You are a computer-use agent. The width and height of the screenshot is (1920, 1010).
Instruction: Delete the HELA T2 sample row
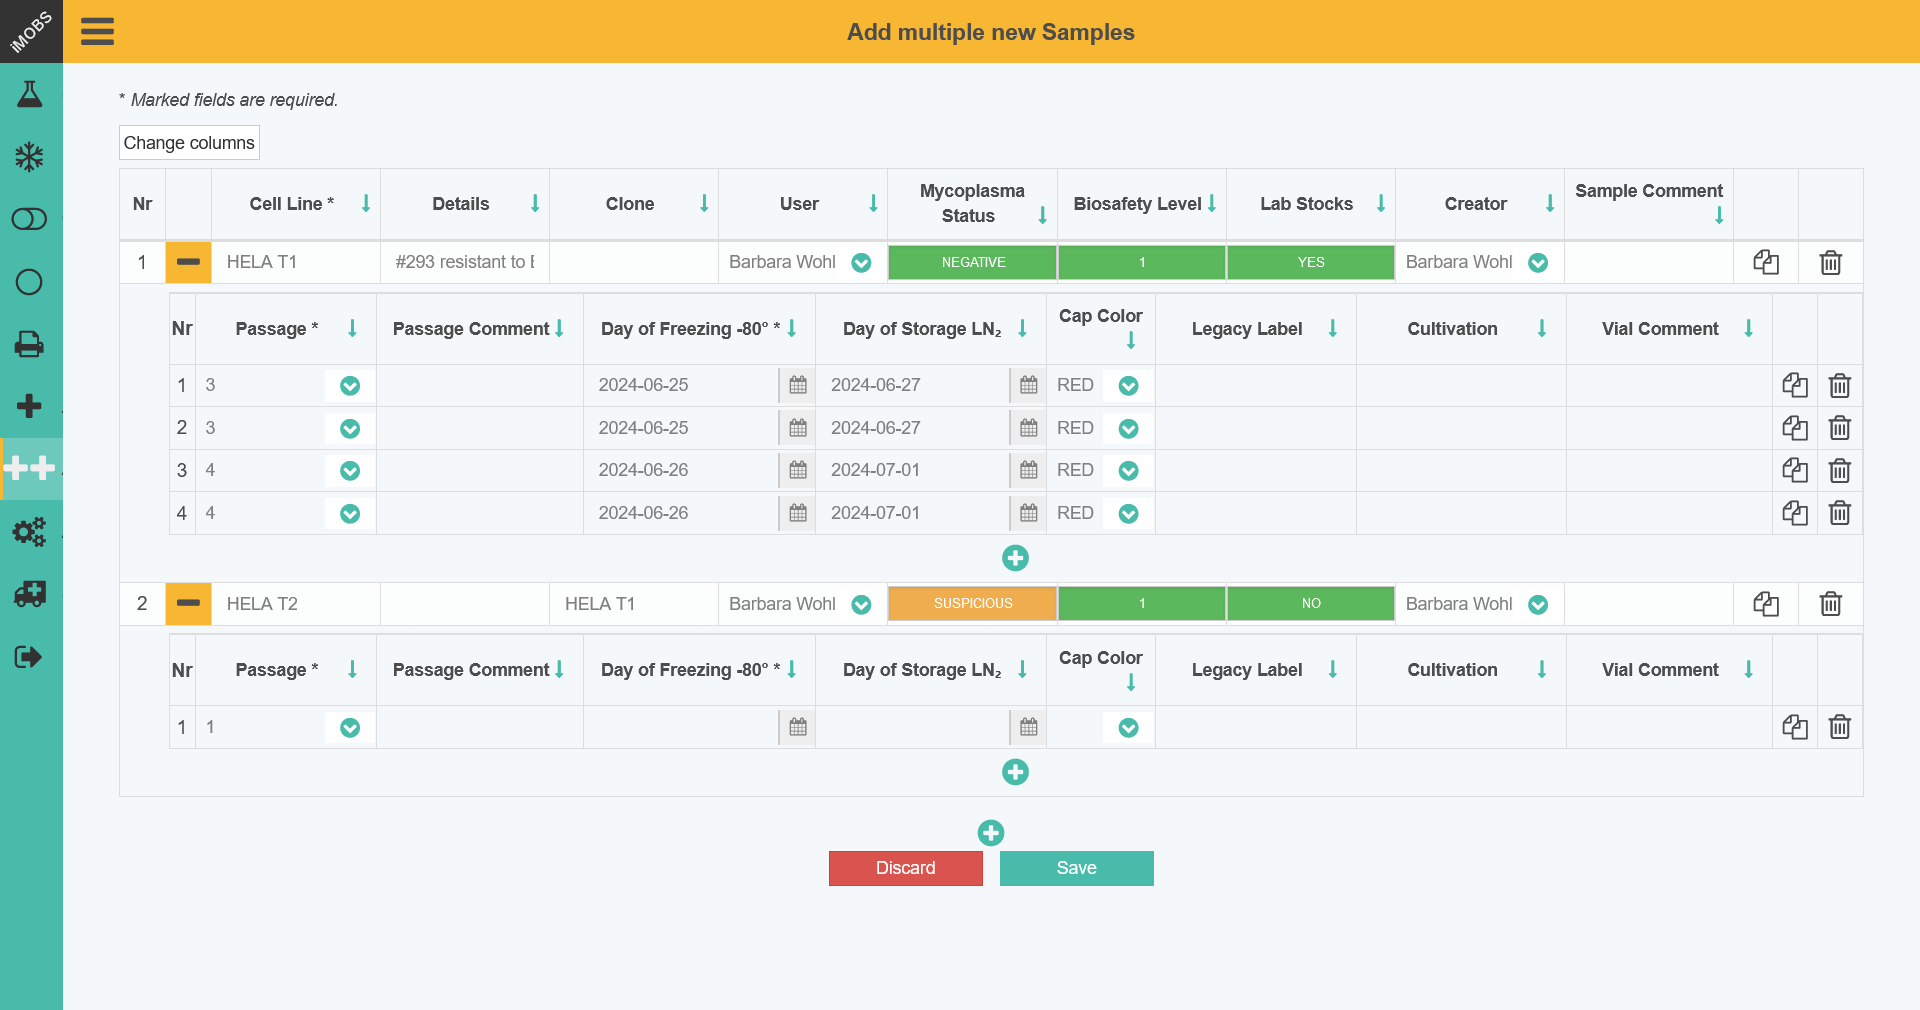(1830, 604)
